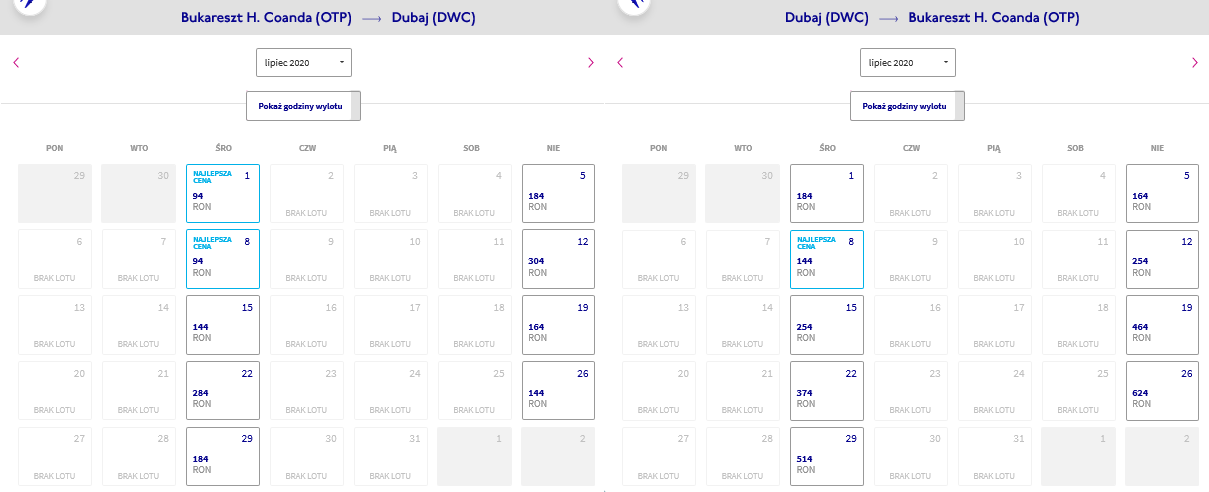Select outbound July 8 for 94 RON
1209x492 pixels.
point(222,259)
